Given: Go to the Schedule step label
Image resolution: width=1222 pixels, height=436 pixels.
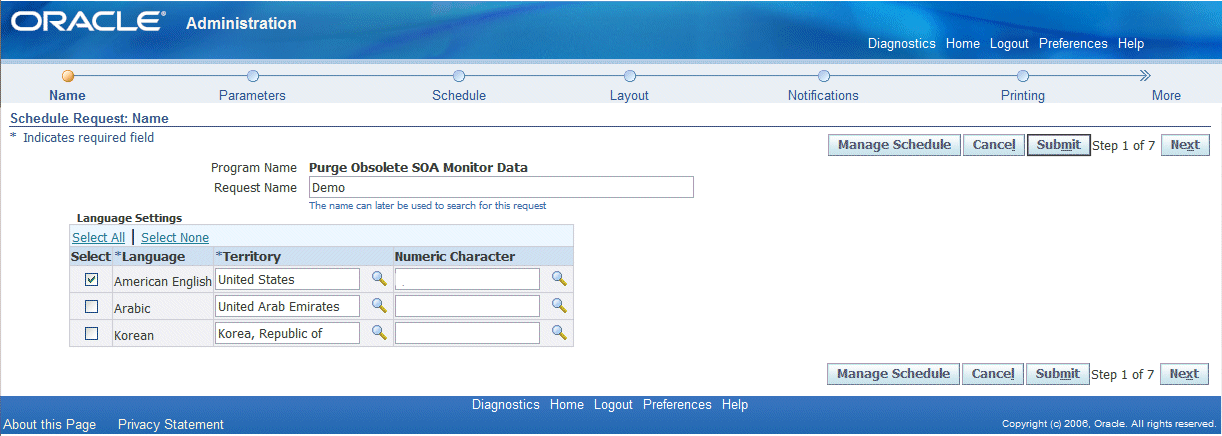Looking at the screenshot, I should 459,96.
